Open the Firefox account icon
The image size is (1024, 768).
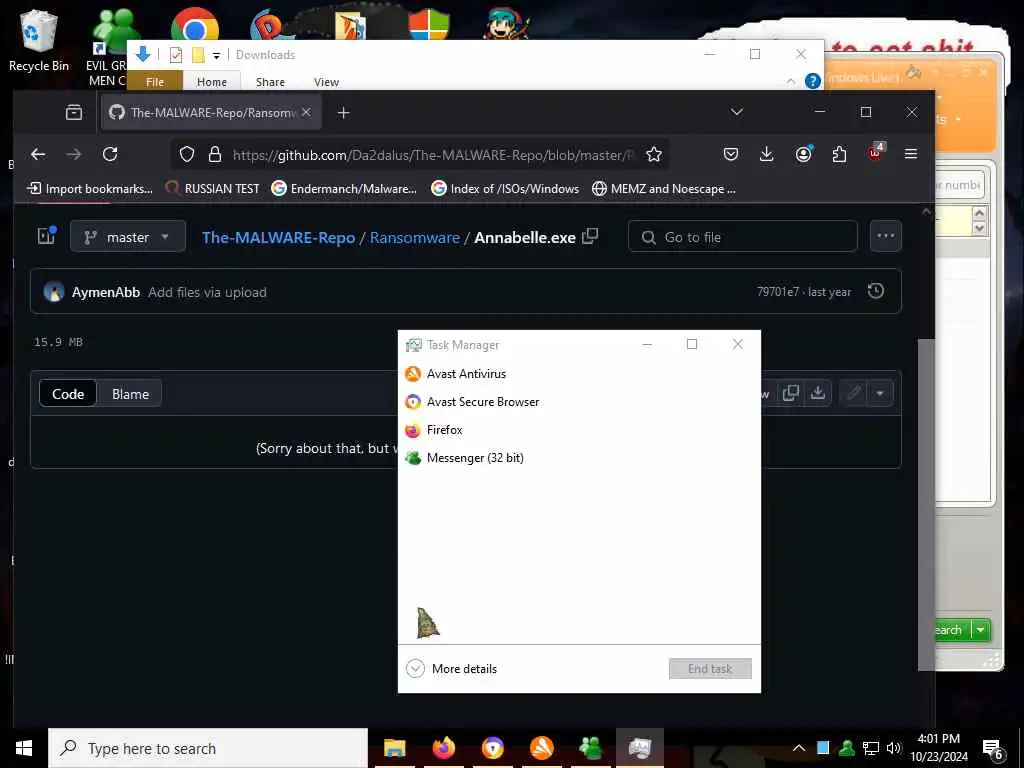click(803, 154)
